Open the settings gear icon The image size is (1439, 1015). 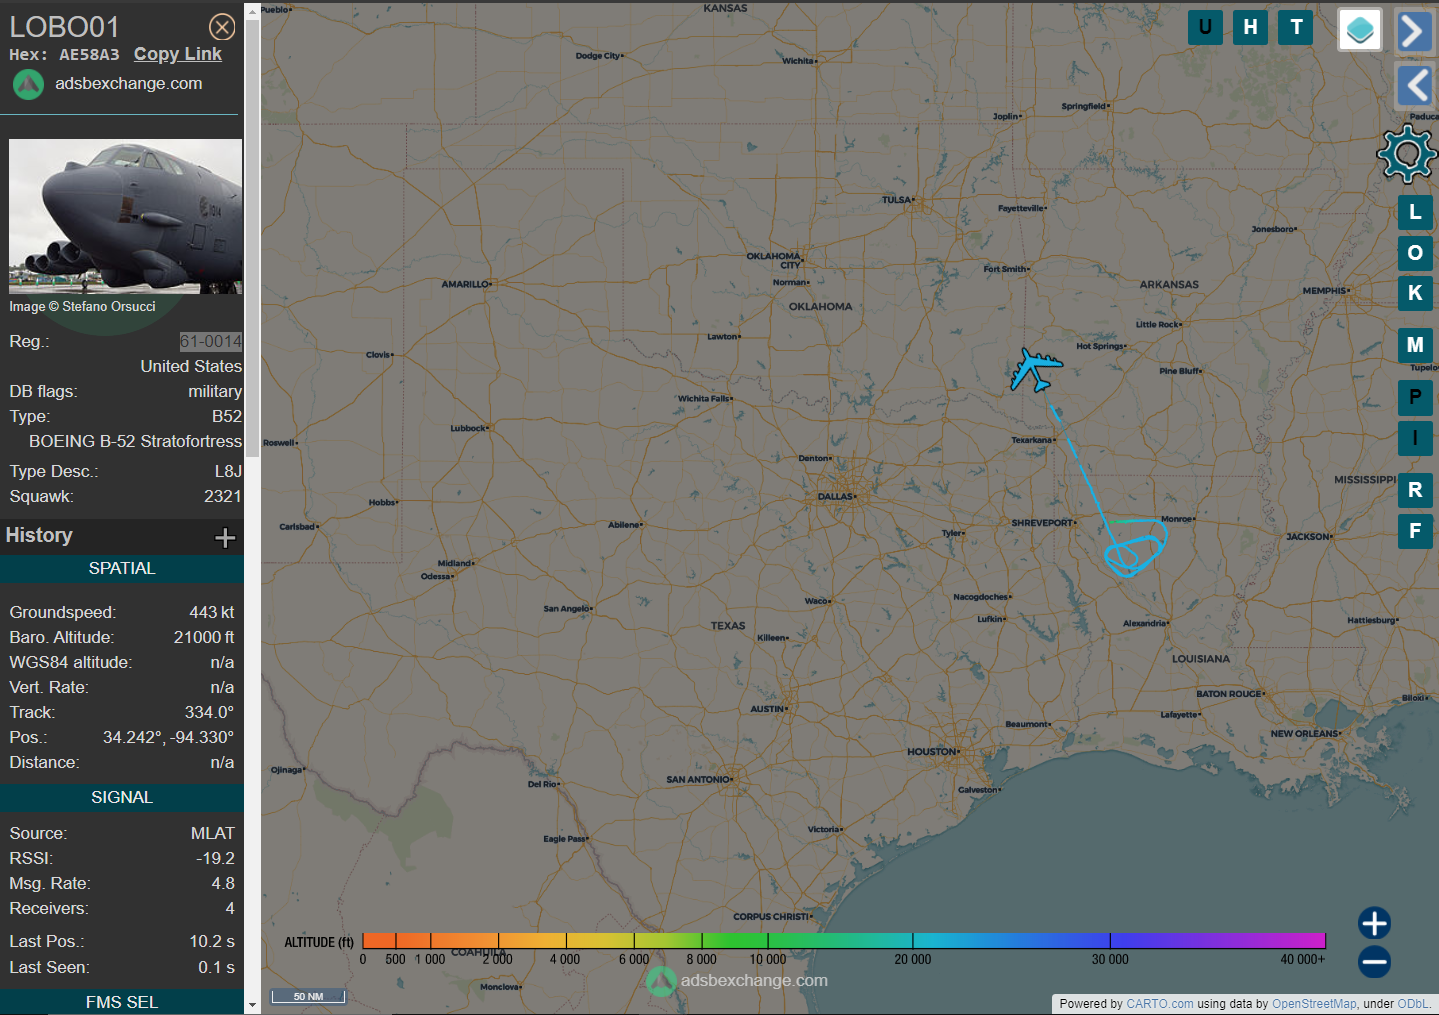click(1407, 154)
